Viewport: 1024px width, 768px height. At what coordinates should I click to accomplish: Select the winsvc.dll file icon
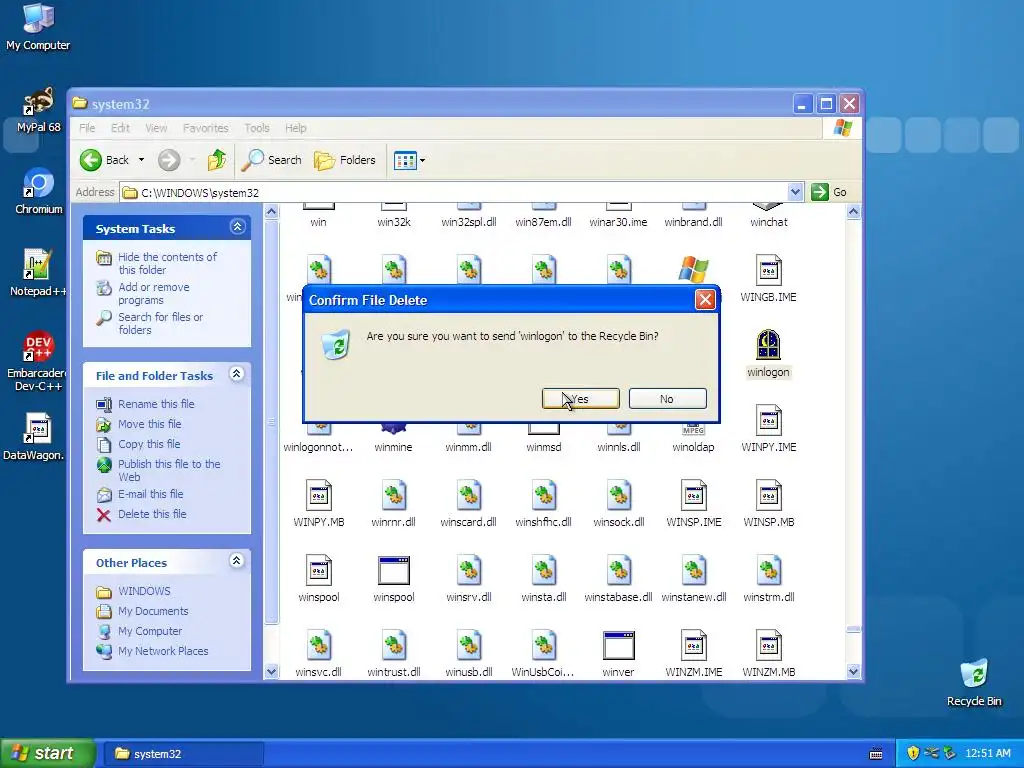pyautogui.click(x=319, y=645)
